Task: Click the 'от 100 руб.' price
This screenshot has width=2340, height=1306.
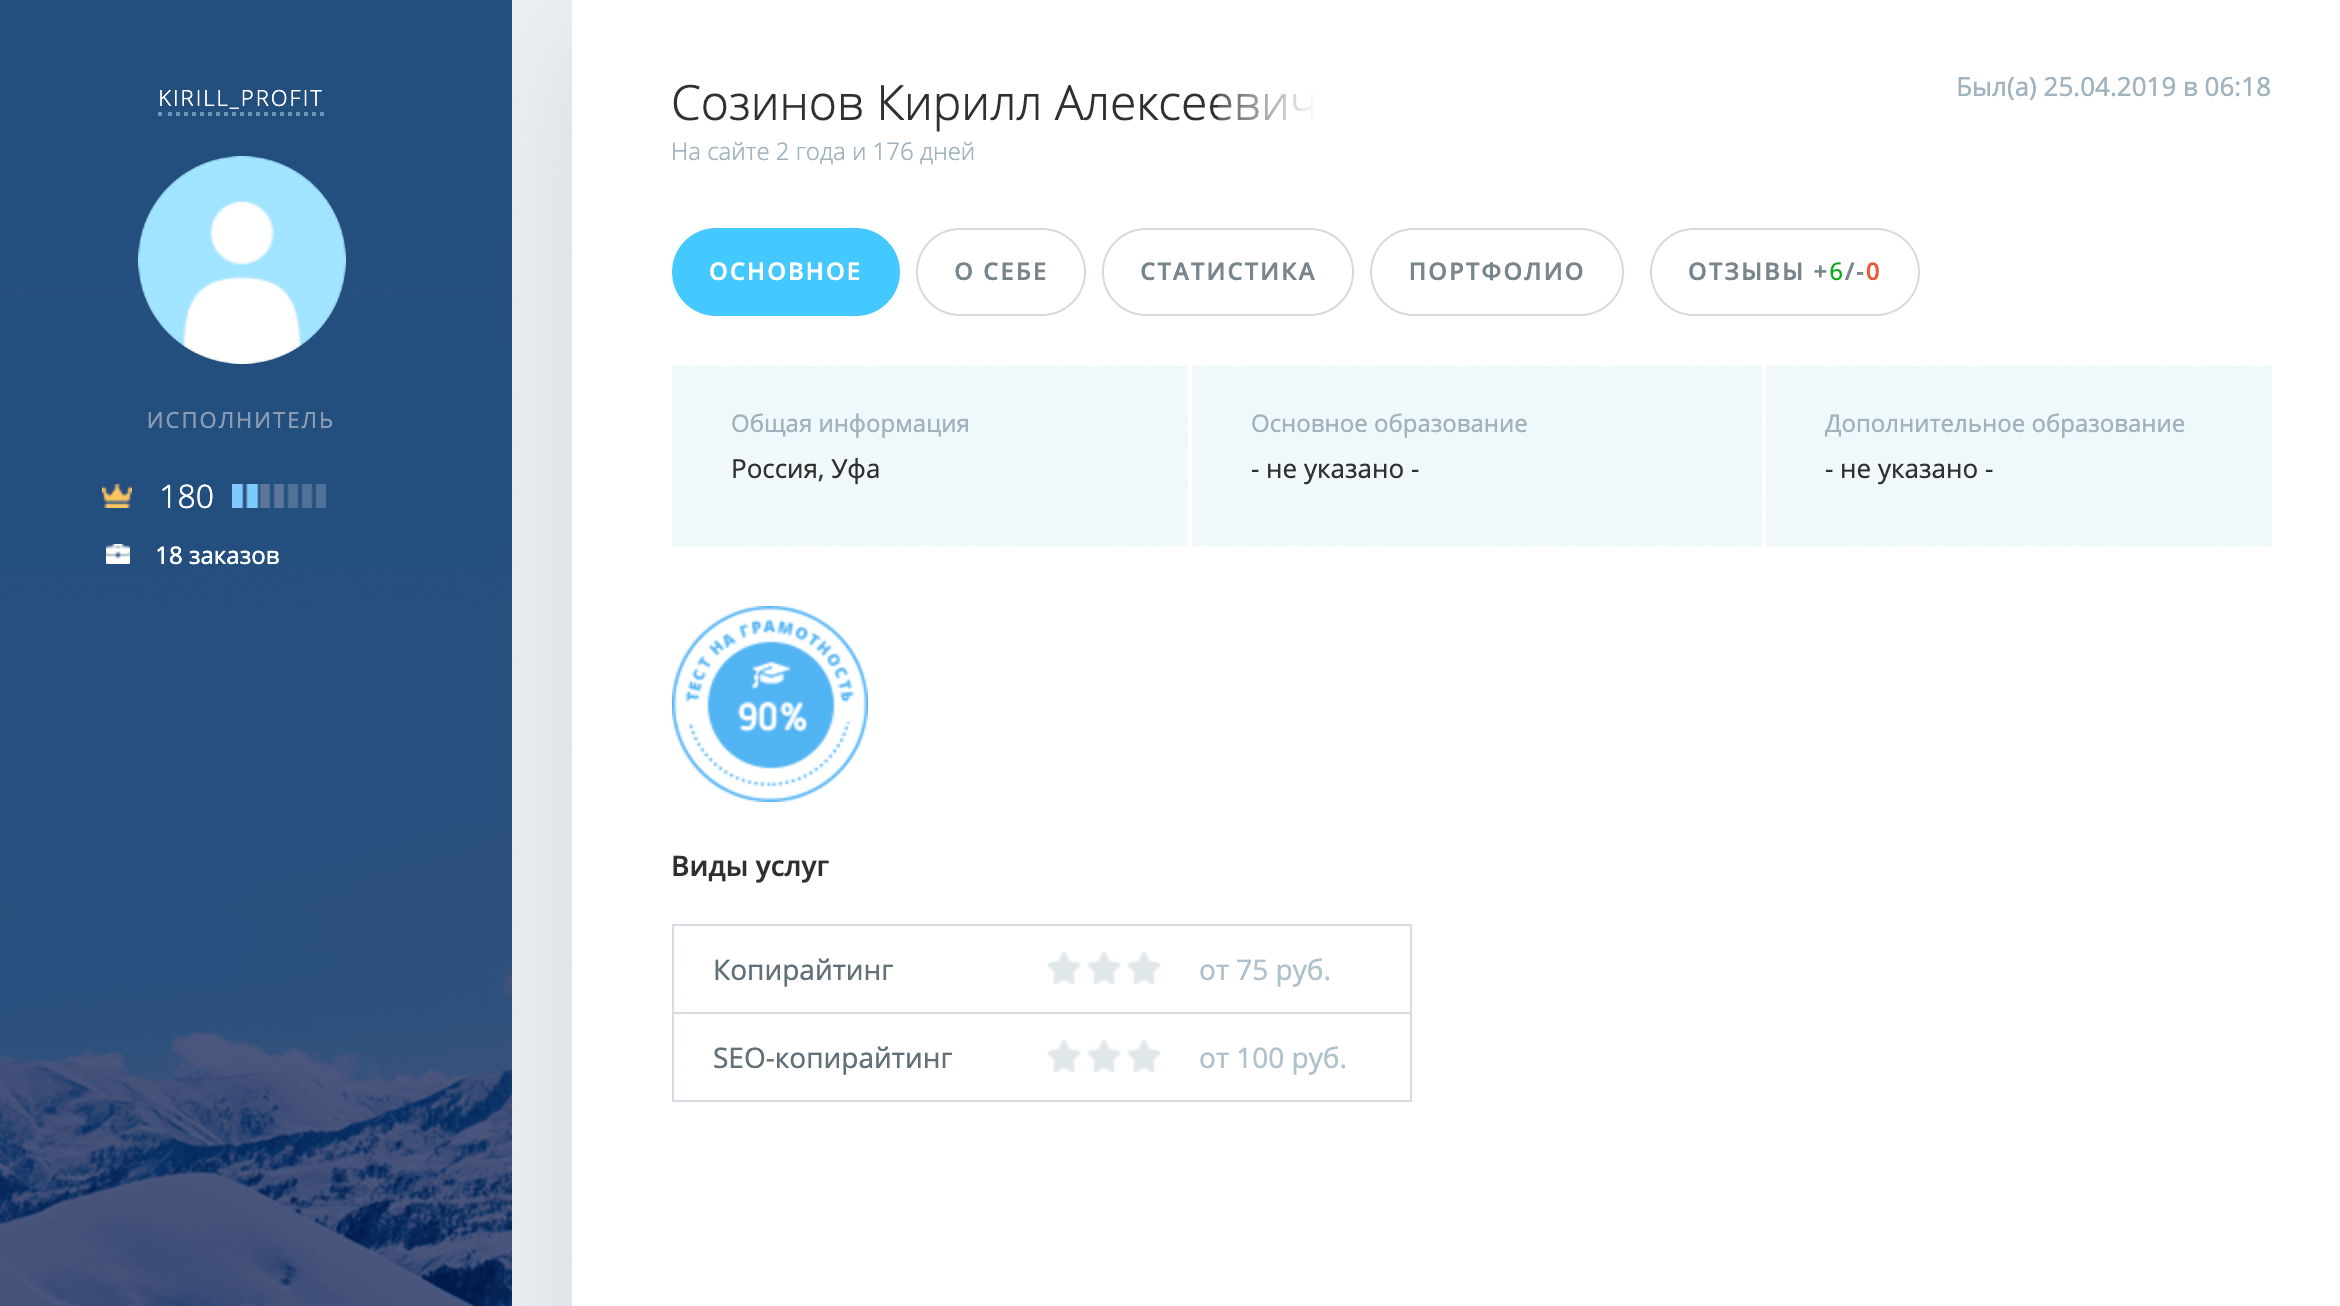Action: [1272, 1058]
